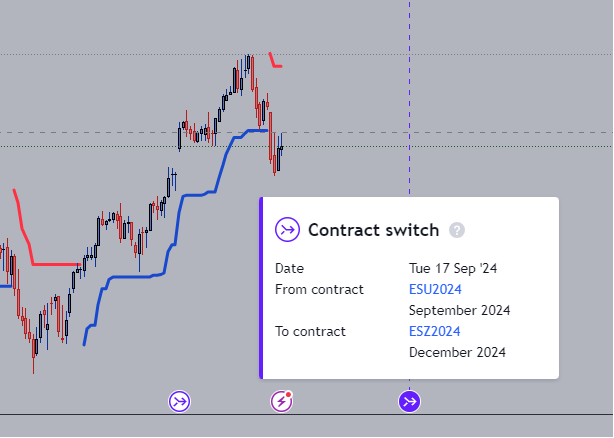Click the outlined contract switch marker at left
The width and height of the screenshot is (614, 438).
tap(180, 401)
